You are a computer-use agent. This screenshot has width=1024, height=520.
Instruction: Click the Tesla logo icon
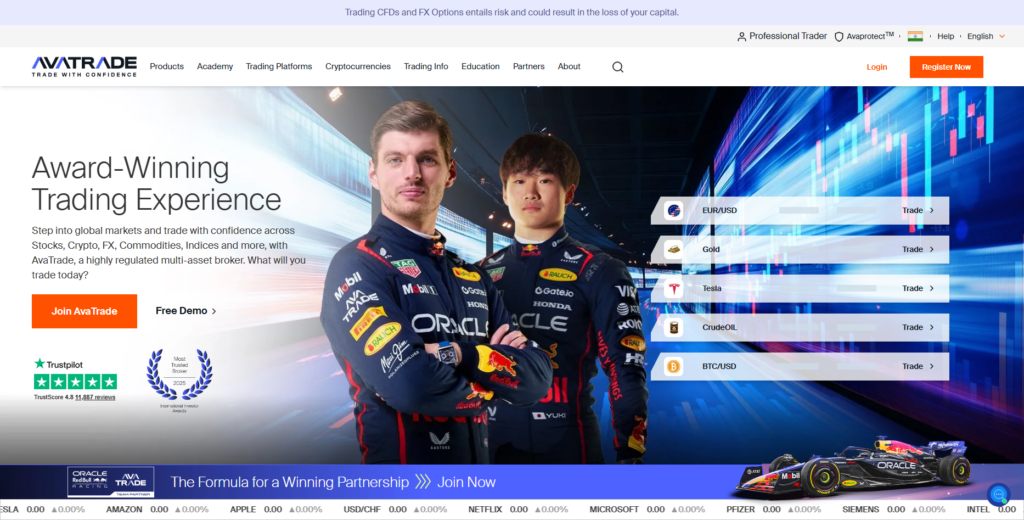click(x=674, y=289)
